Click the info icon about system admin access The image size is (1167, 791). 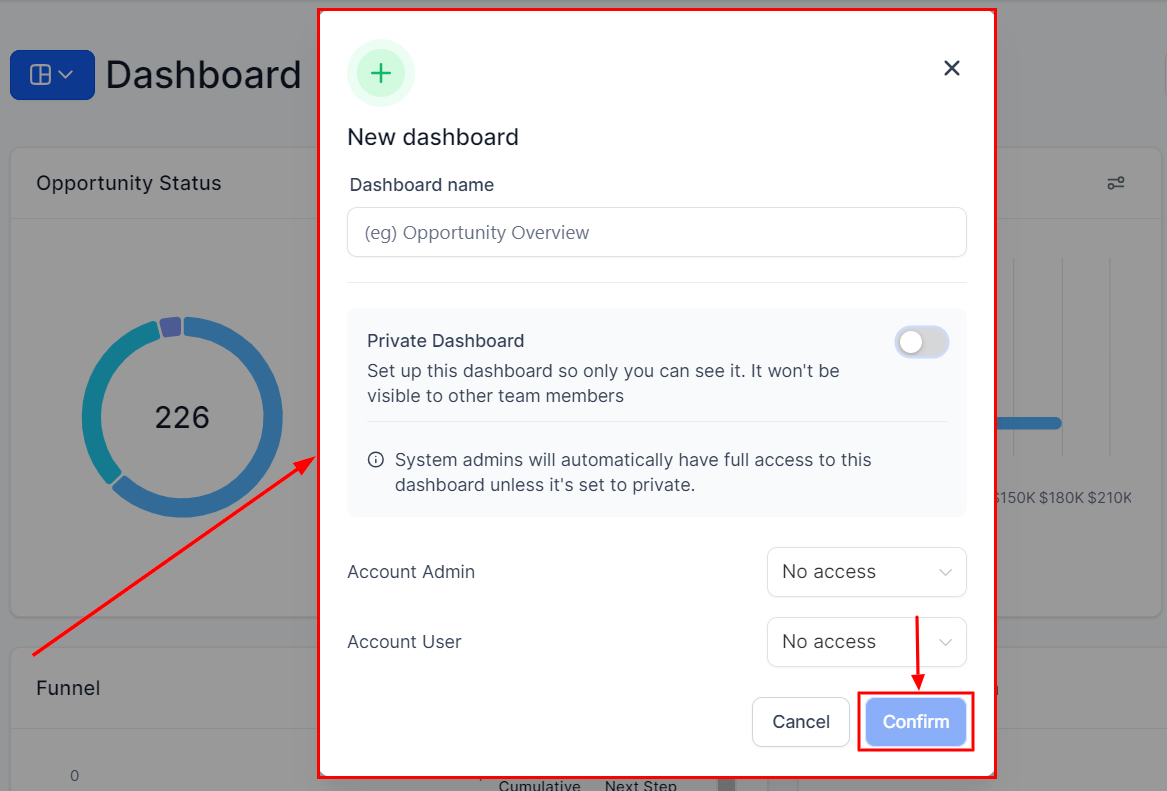[x=375, y=460]
